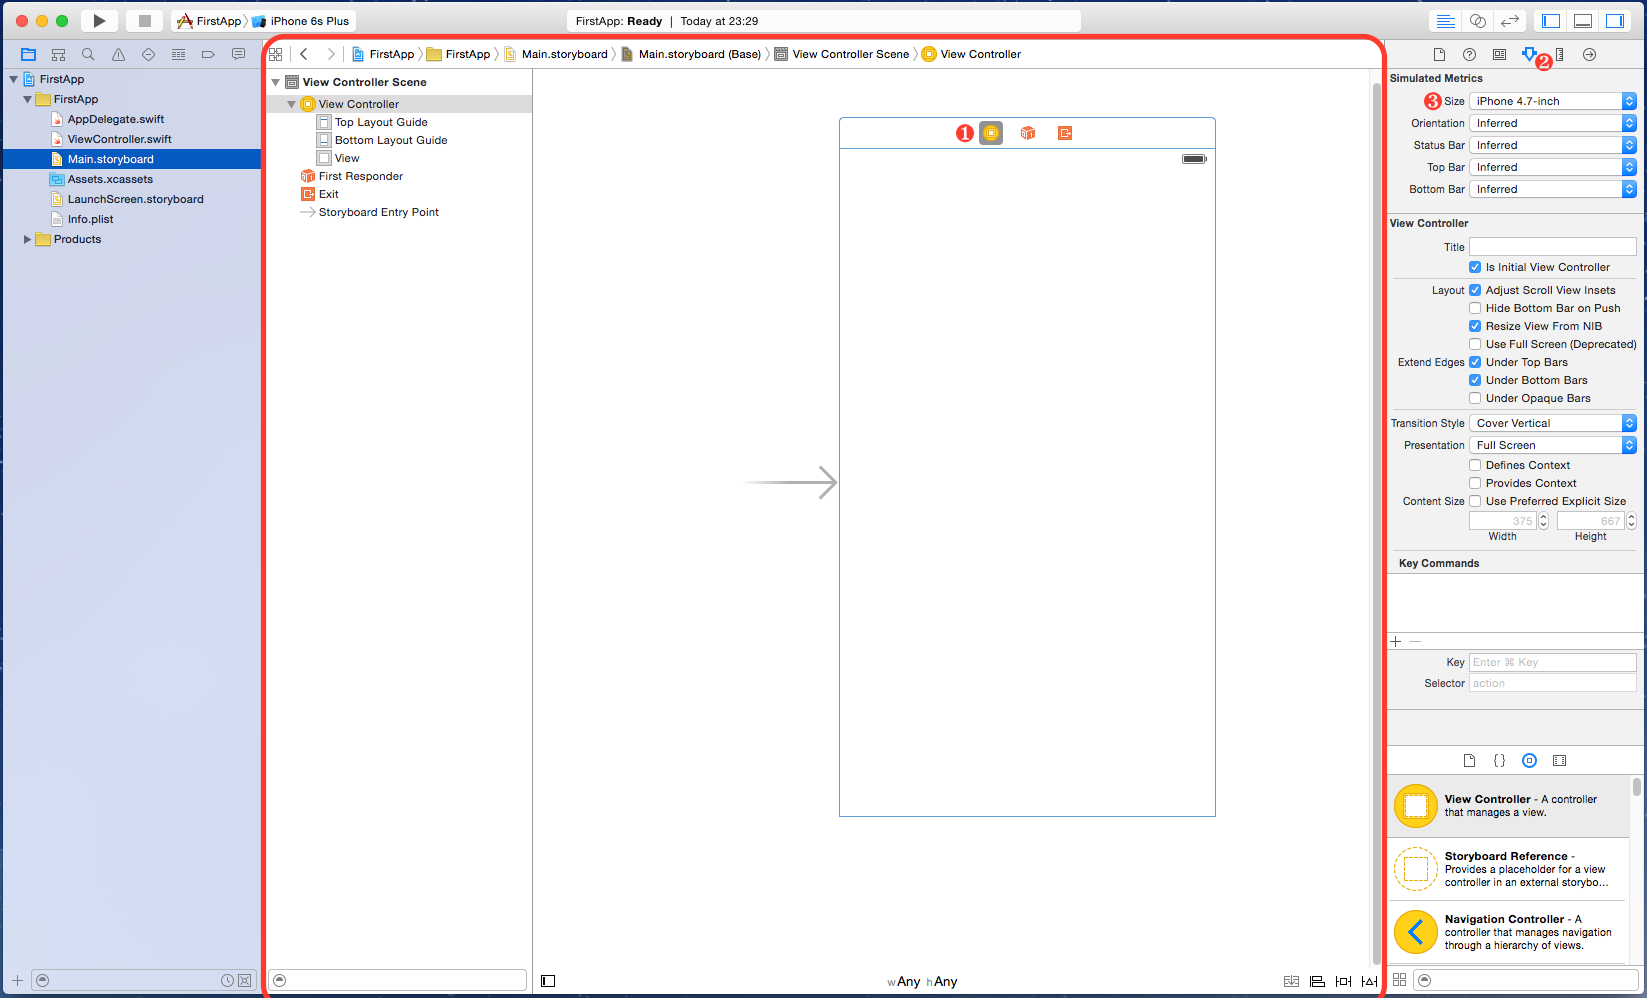Open the Object library tab
This screenshot has width=1647, height=998.
(1529, 760)
